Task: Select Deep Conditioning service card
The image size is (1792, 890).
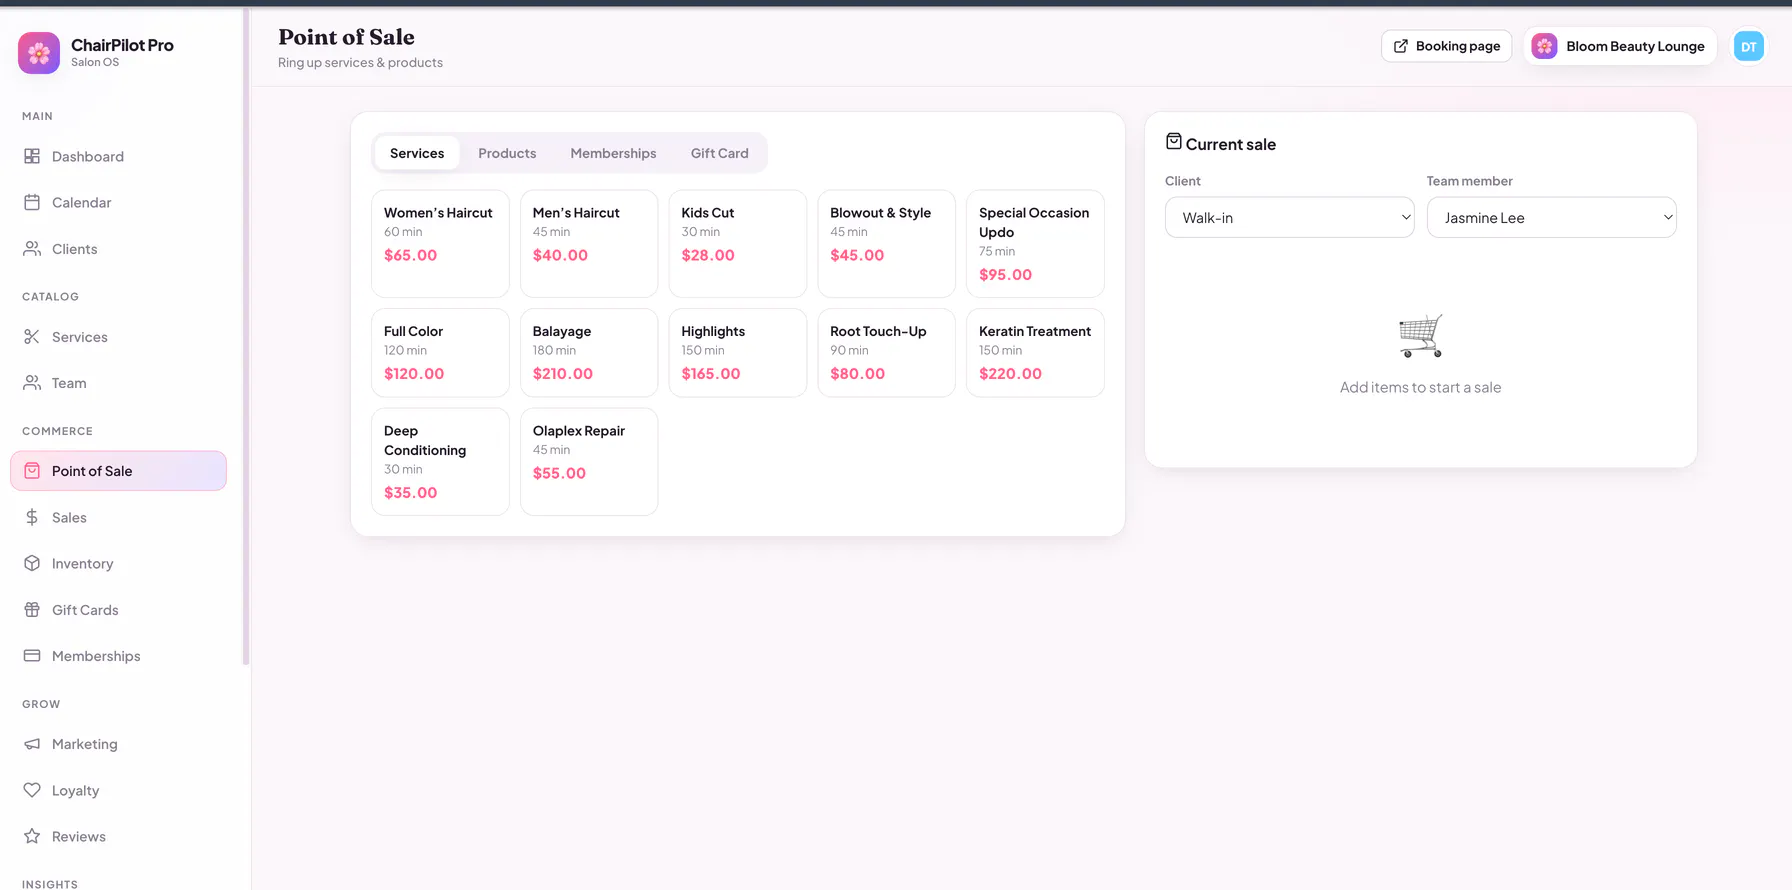Action: tap(440, 462)
